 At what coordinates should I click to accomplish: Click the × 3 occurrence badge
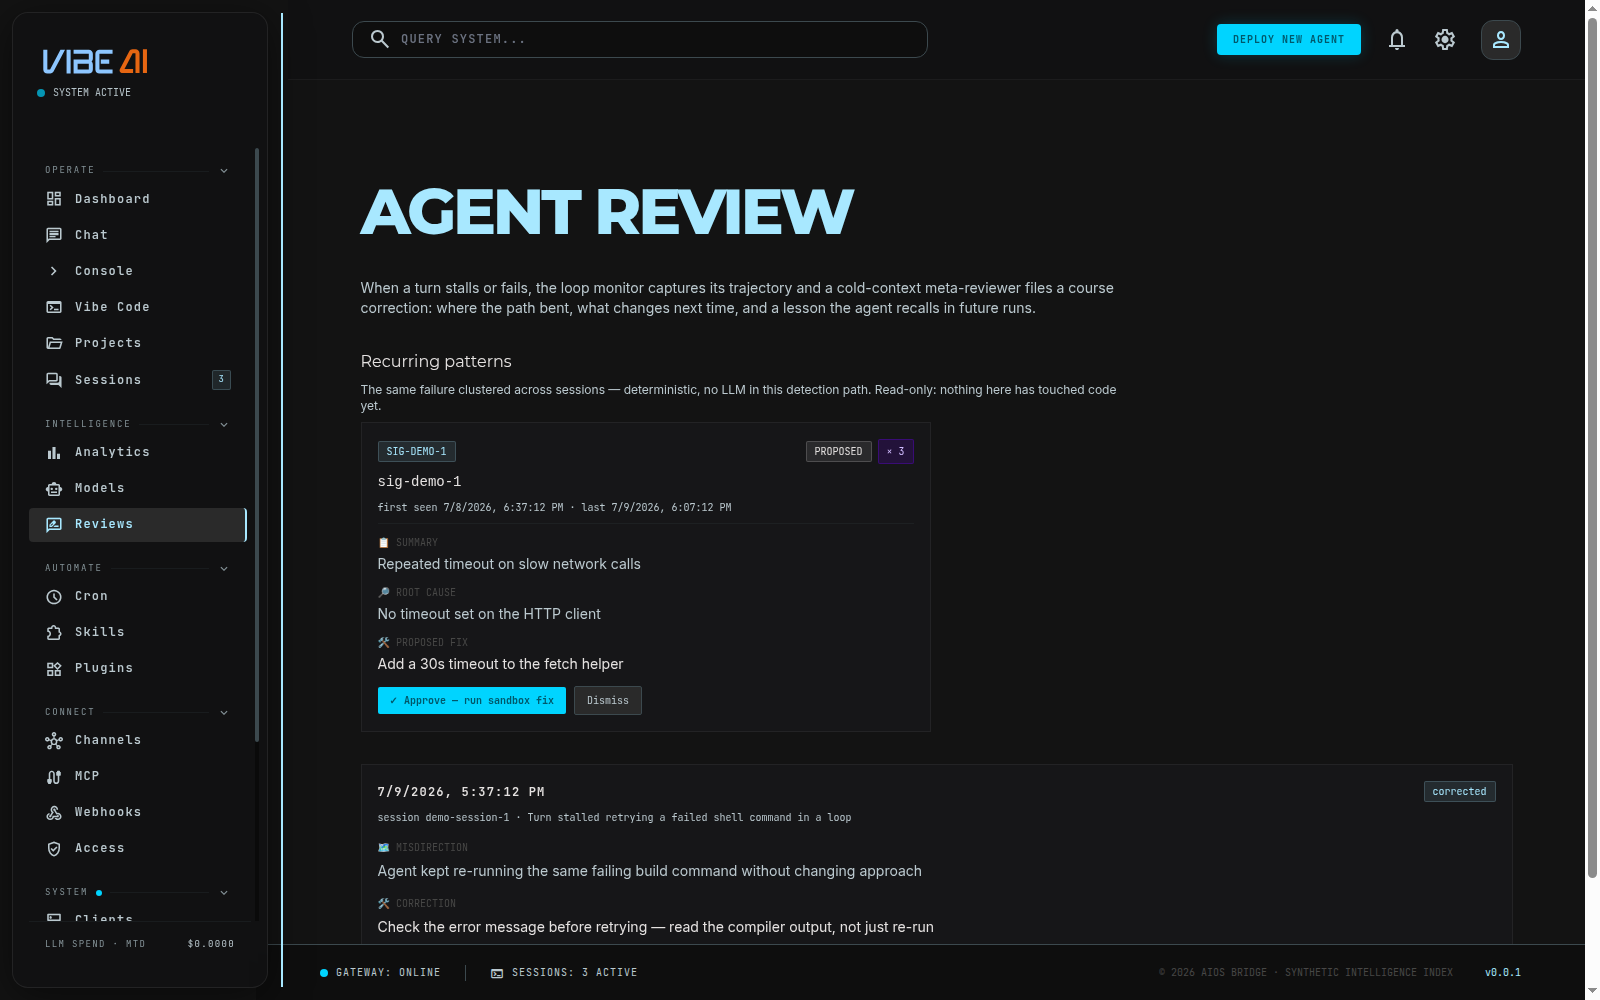(895, 452)
